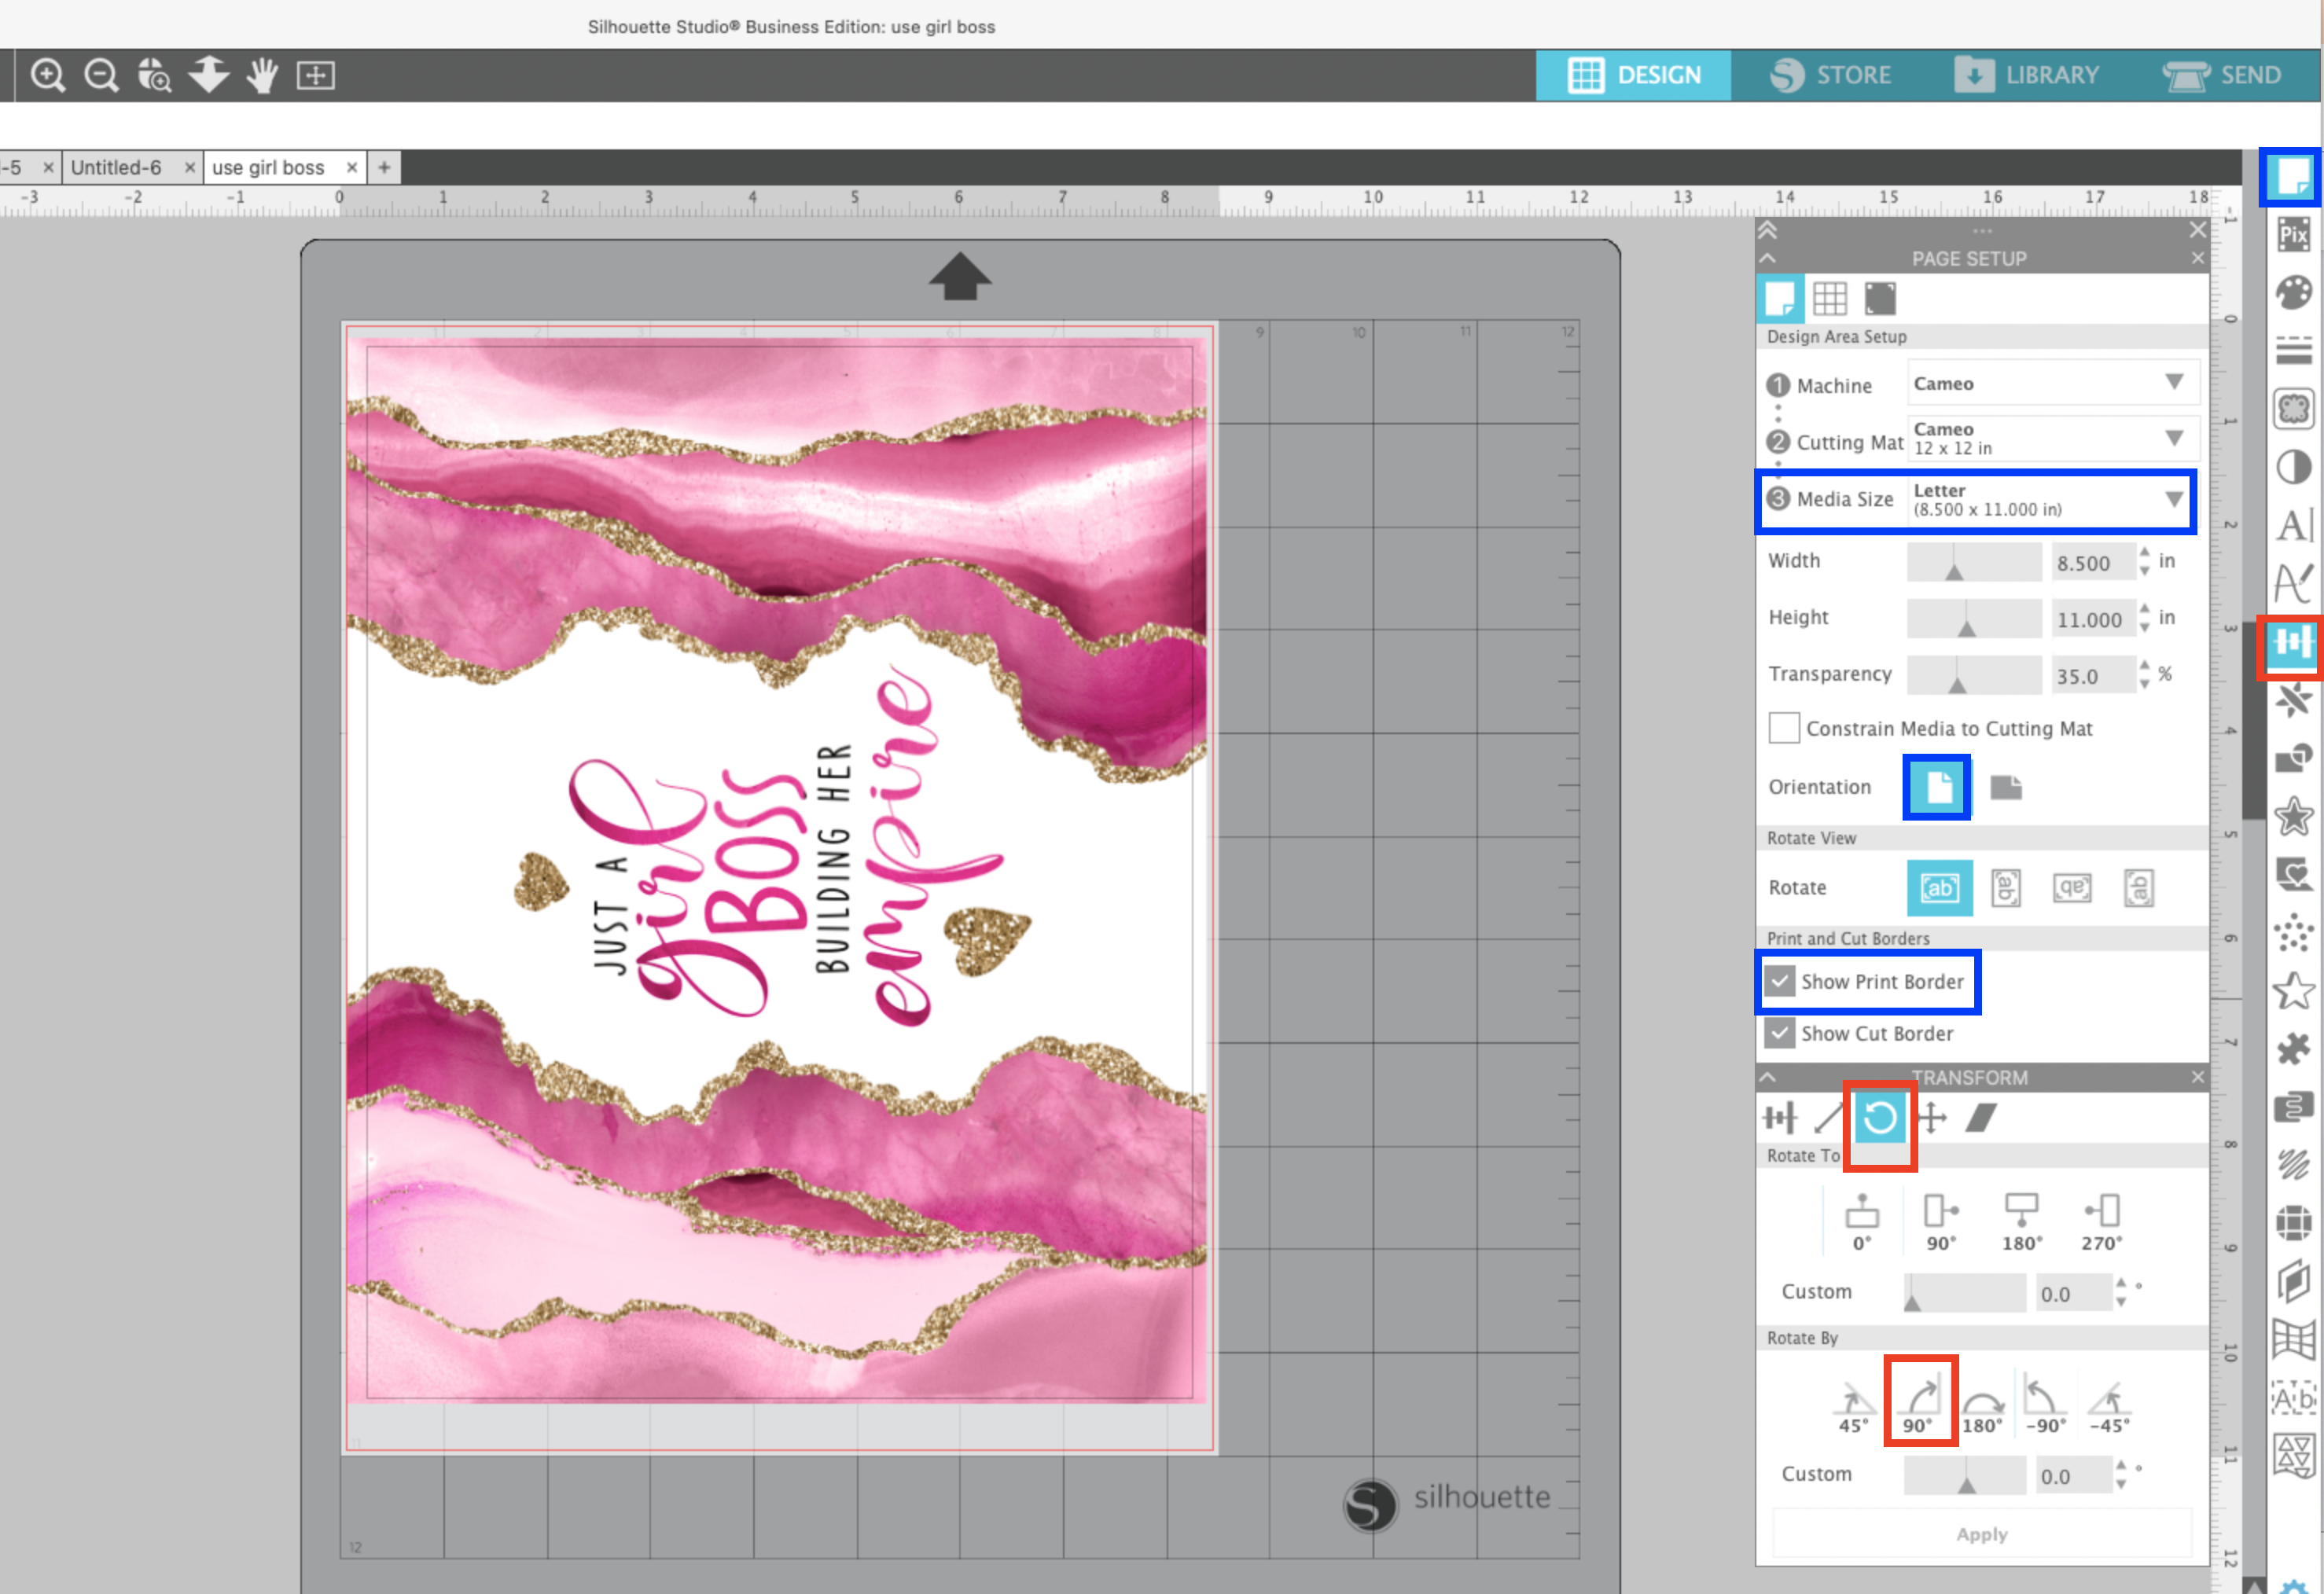The width and height of the screenshot is (2324, 1594).
Task: Open the LIBRARY tab
Action: click(x=2027, y=75)
